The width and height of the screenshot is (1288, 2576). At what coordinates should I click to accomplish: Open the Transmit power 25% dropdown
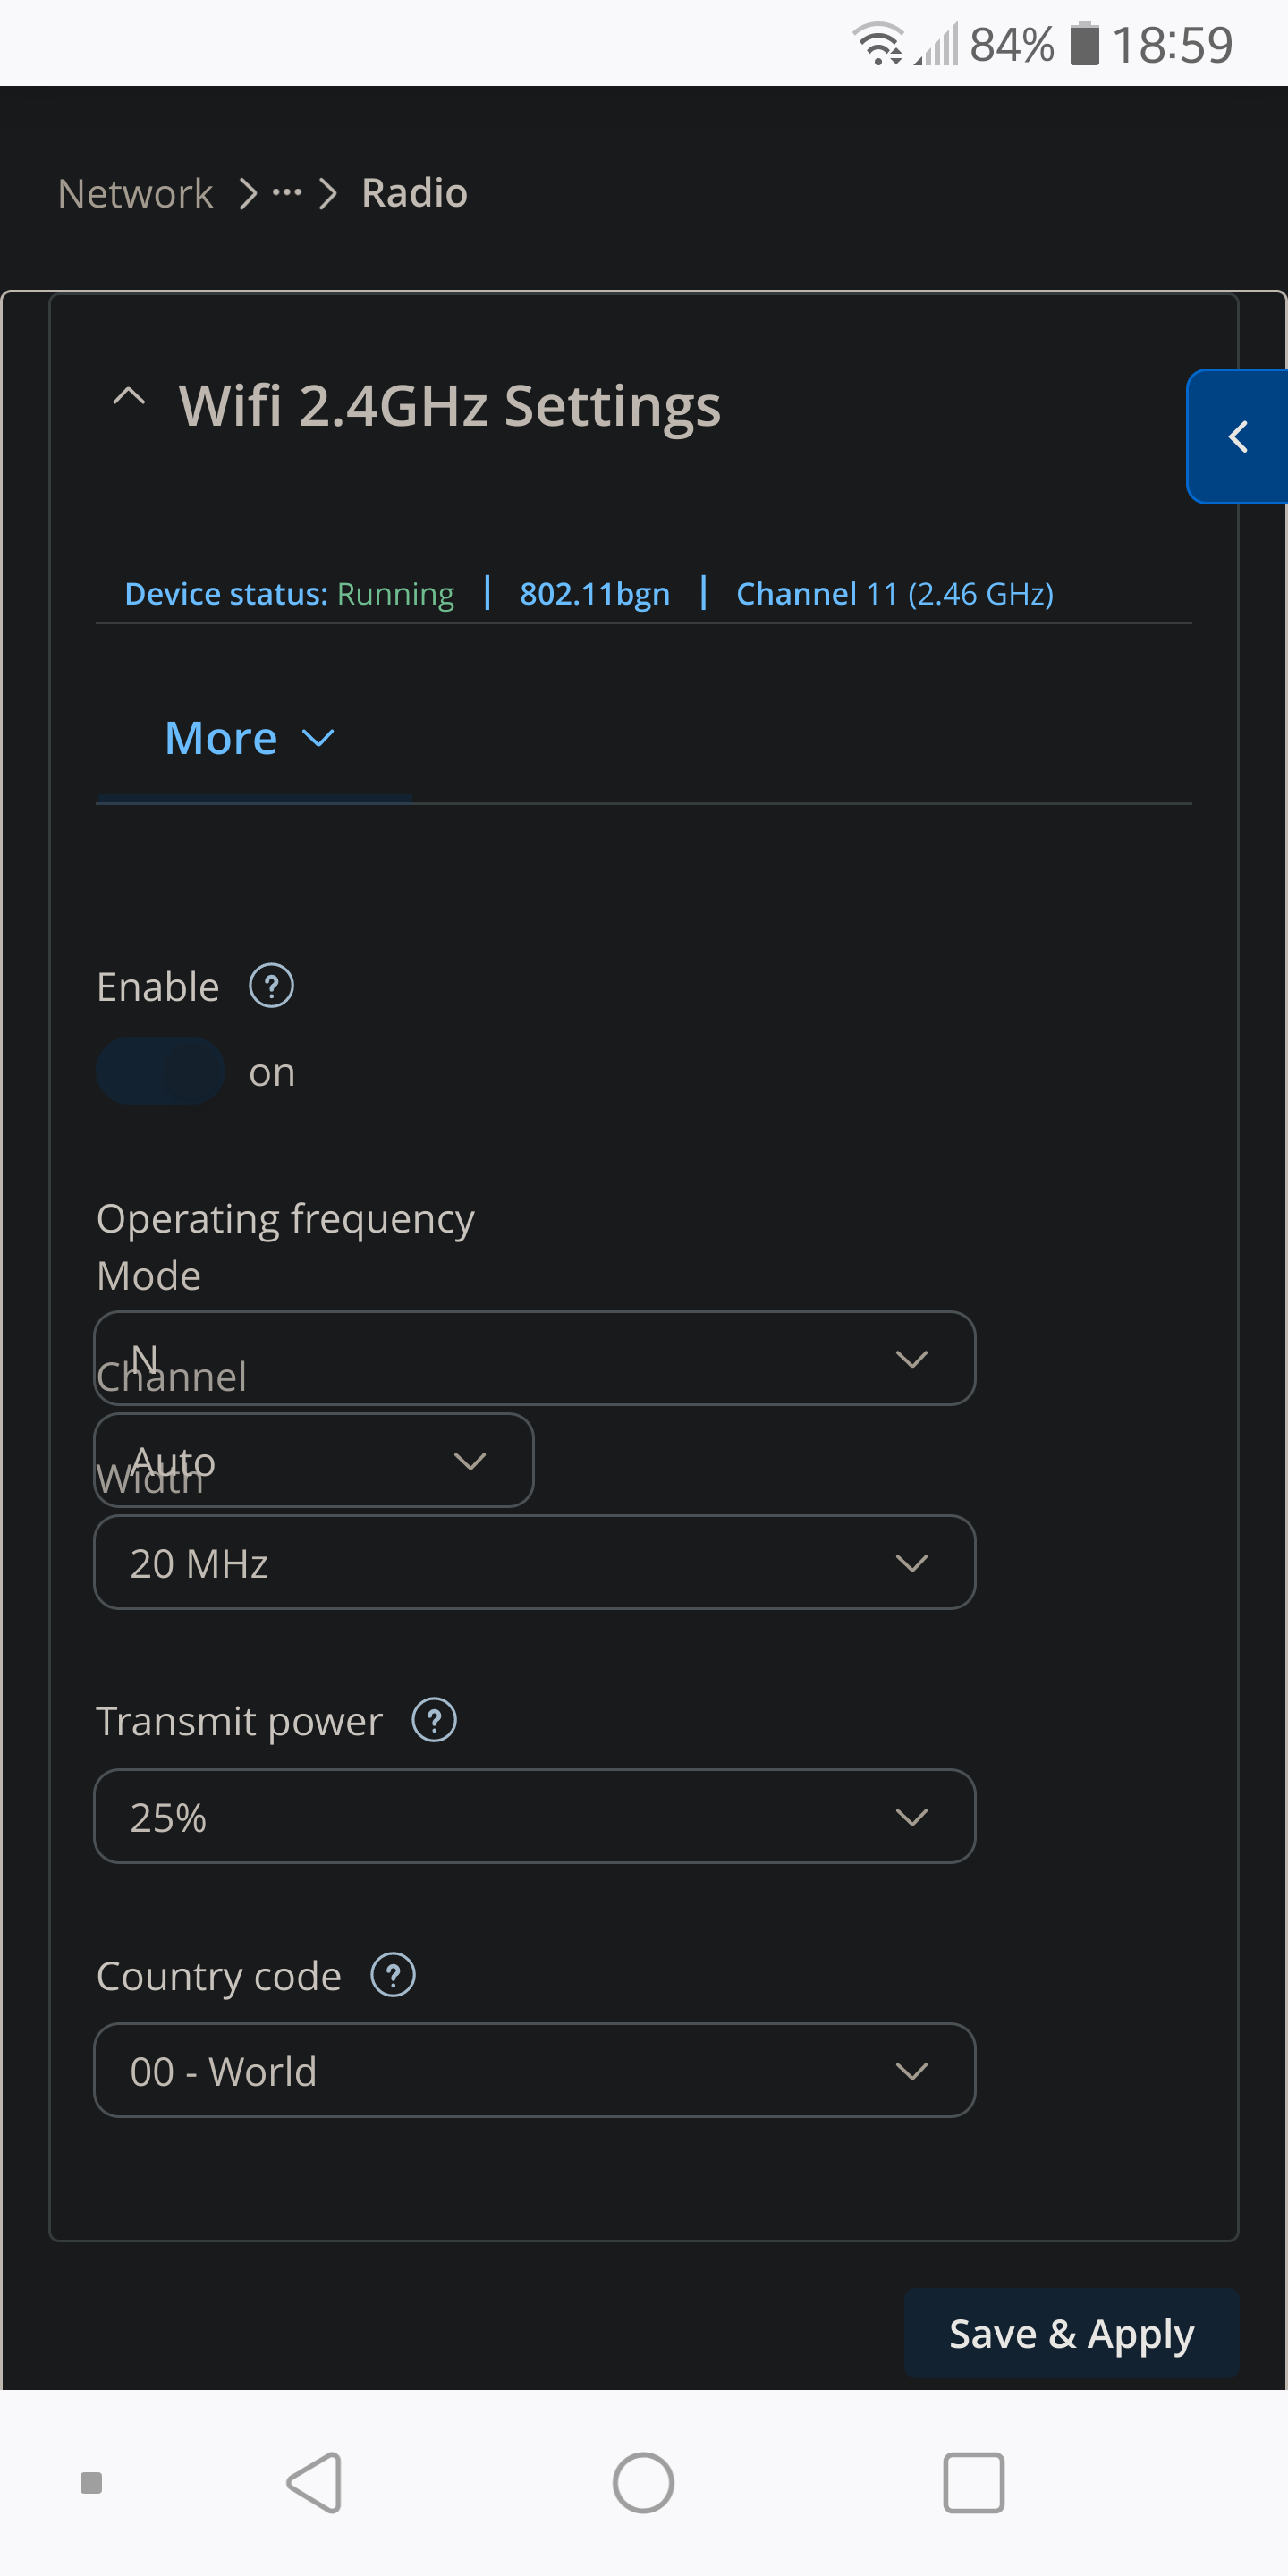tap(534, 1816)
